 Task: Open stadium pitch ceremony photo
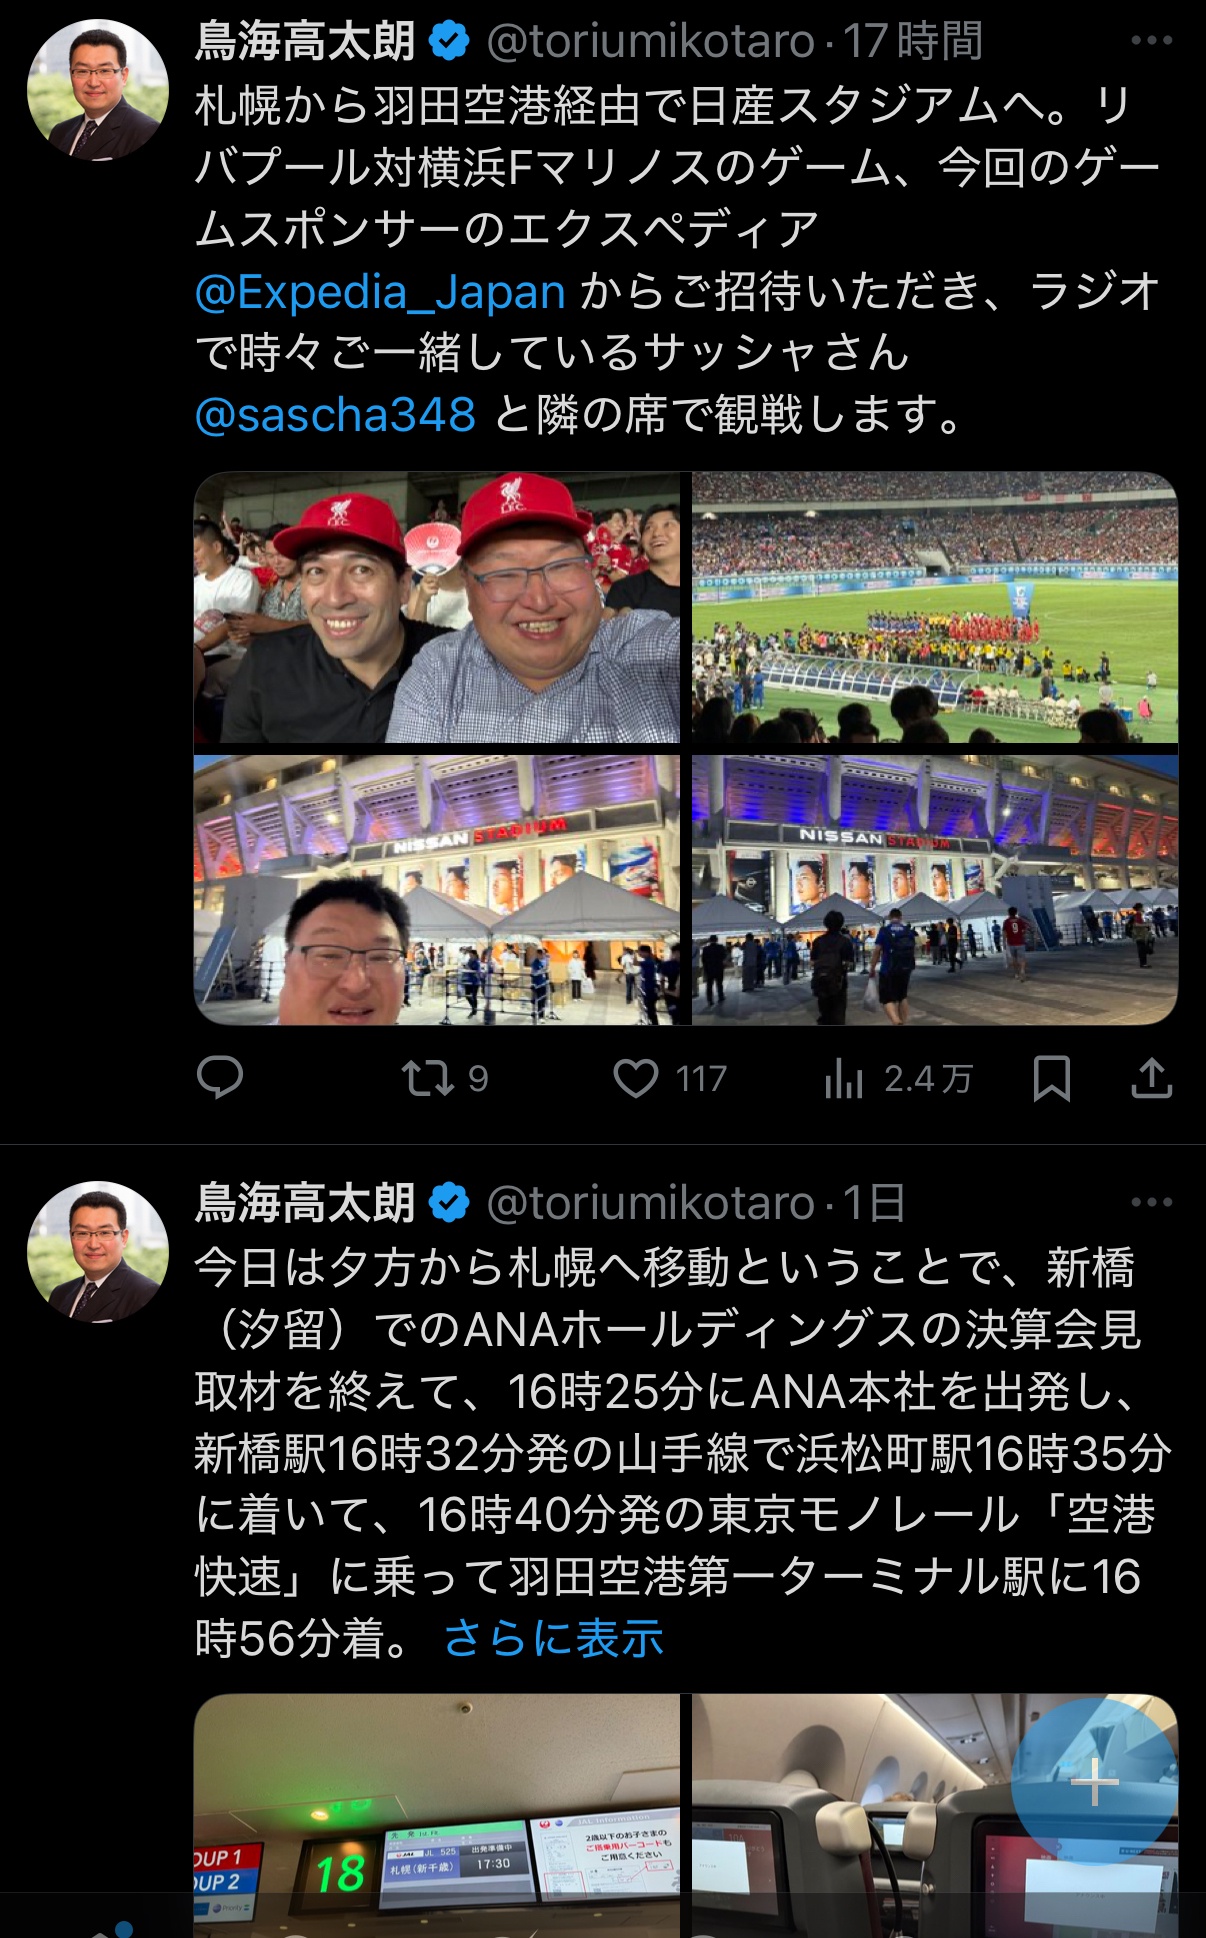(935, 607)
